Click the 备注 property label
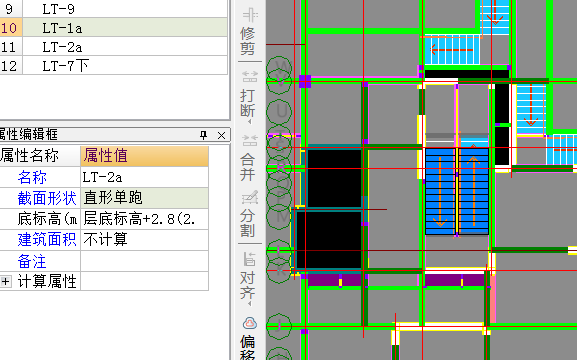The image size is (577, 360). coord(32,261)
